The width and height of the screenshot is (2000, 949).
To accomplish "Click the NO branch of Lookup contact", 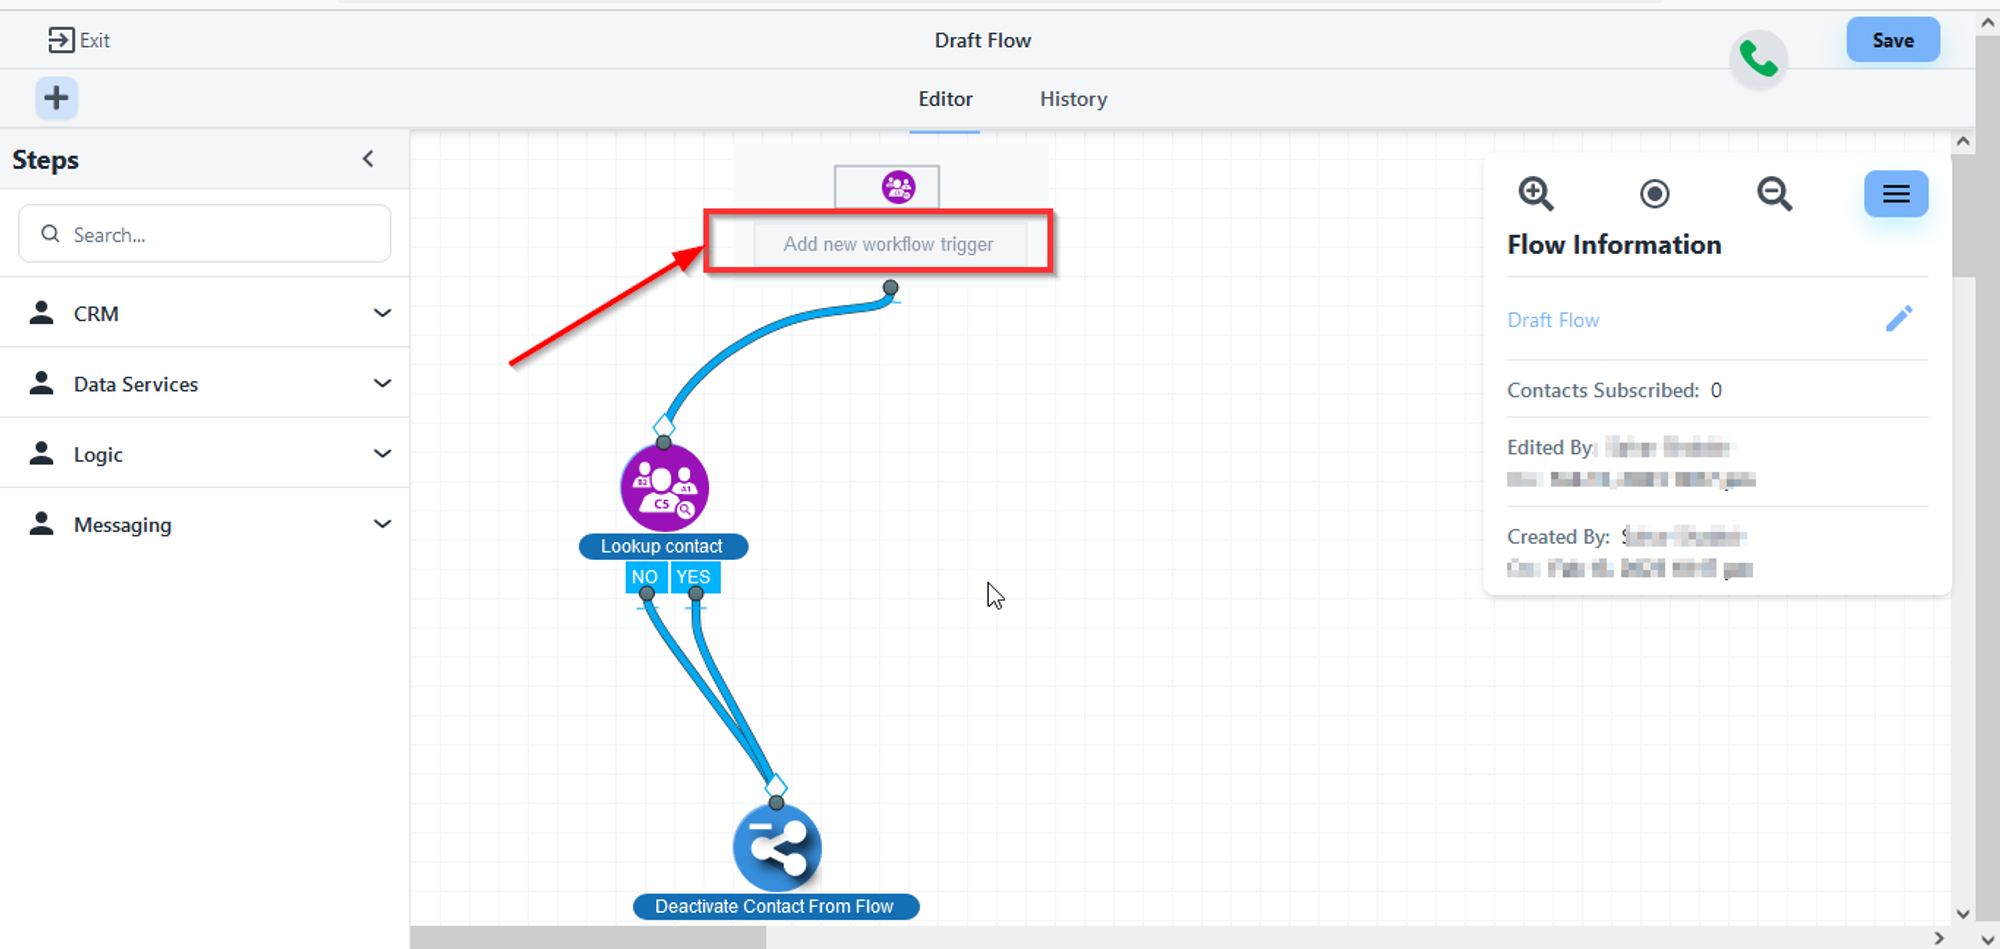I will pyautogui.click(x=645, y=577).
